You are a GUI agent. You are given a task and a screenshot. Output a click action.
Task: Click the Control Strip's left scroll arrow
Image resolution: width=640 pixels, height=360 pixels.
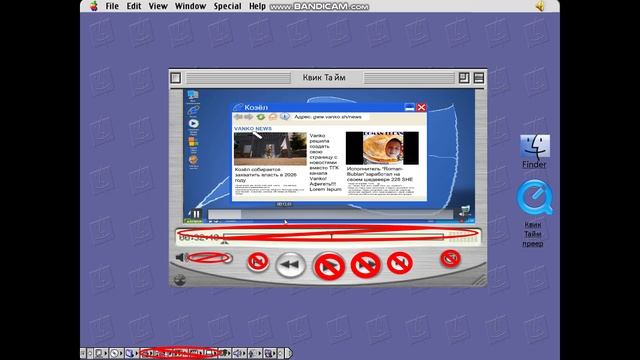(90, 353)
